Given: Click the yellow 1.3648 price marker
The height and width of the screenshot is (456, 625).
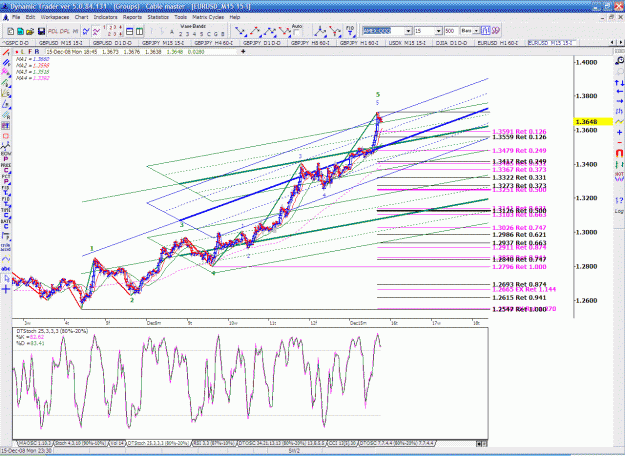Looking at the screenshot, I should point(593,122).
